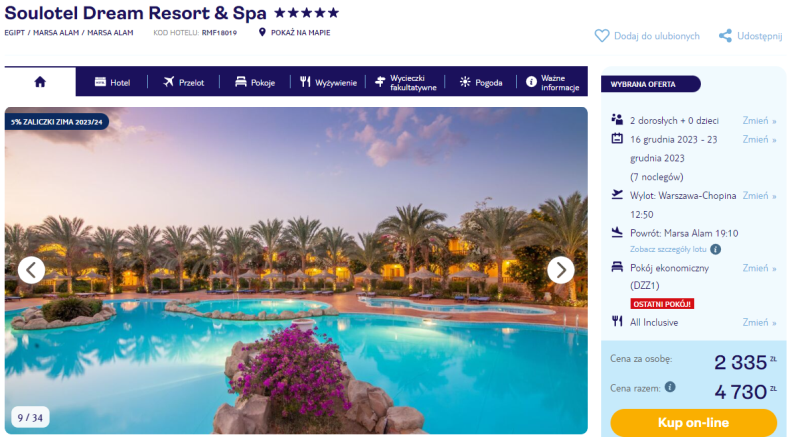
Task: Show the previous gallery photo arrow
Action: (31, 270)
